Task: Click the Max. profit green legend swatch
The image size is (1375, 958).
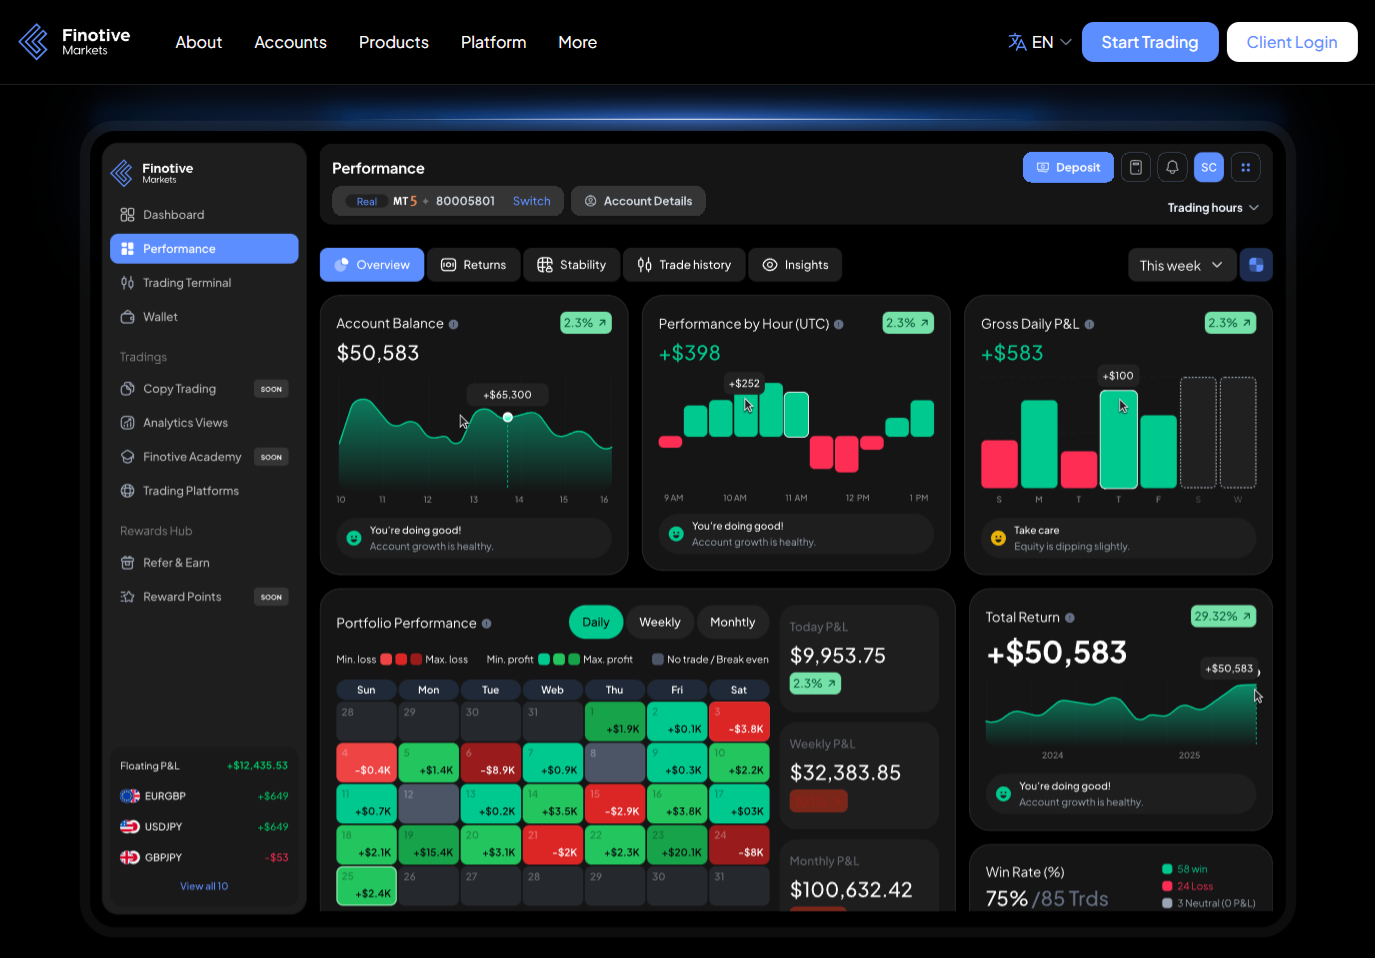Action: pyautogui.click(x=574, y=659)
